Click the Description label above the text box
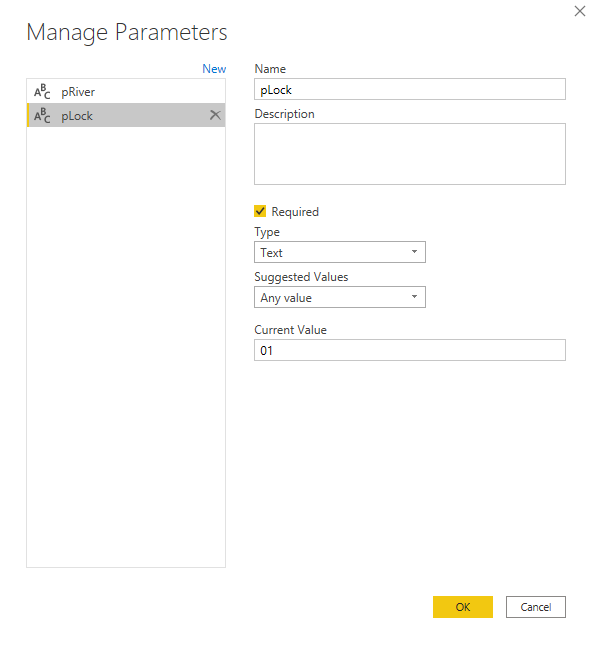 pyautogui.click(x=284, y=114)
